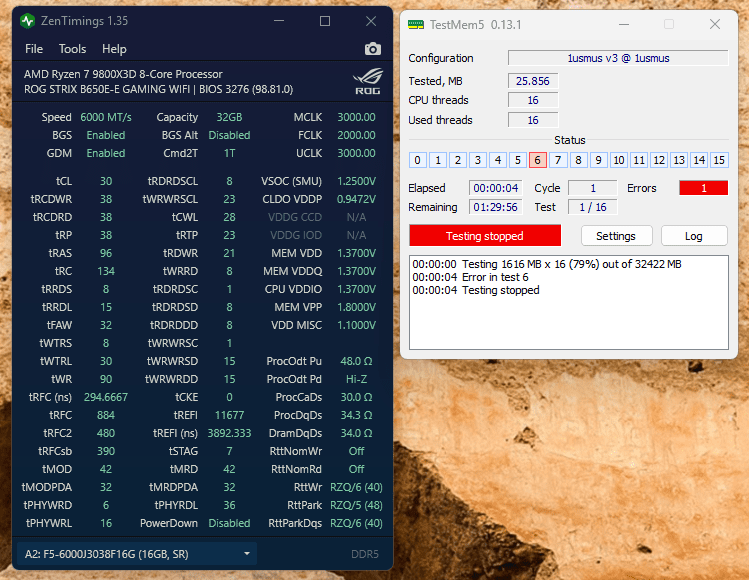Viewport: 749px width, 580px height.
Task: Click the red Errors count field
Action: point(704,188)
